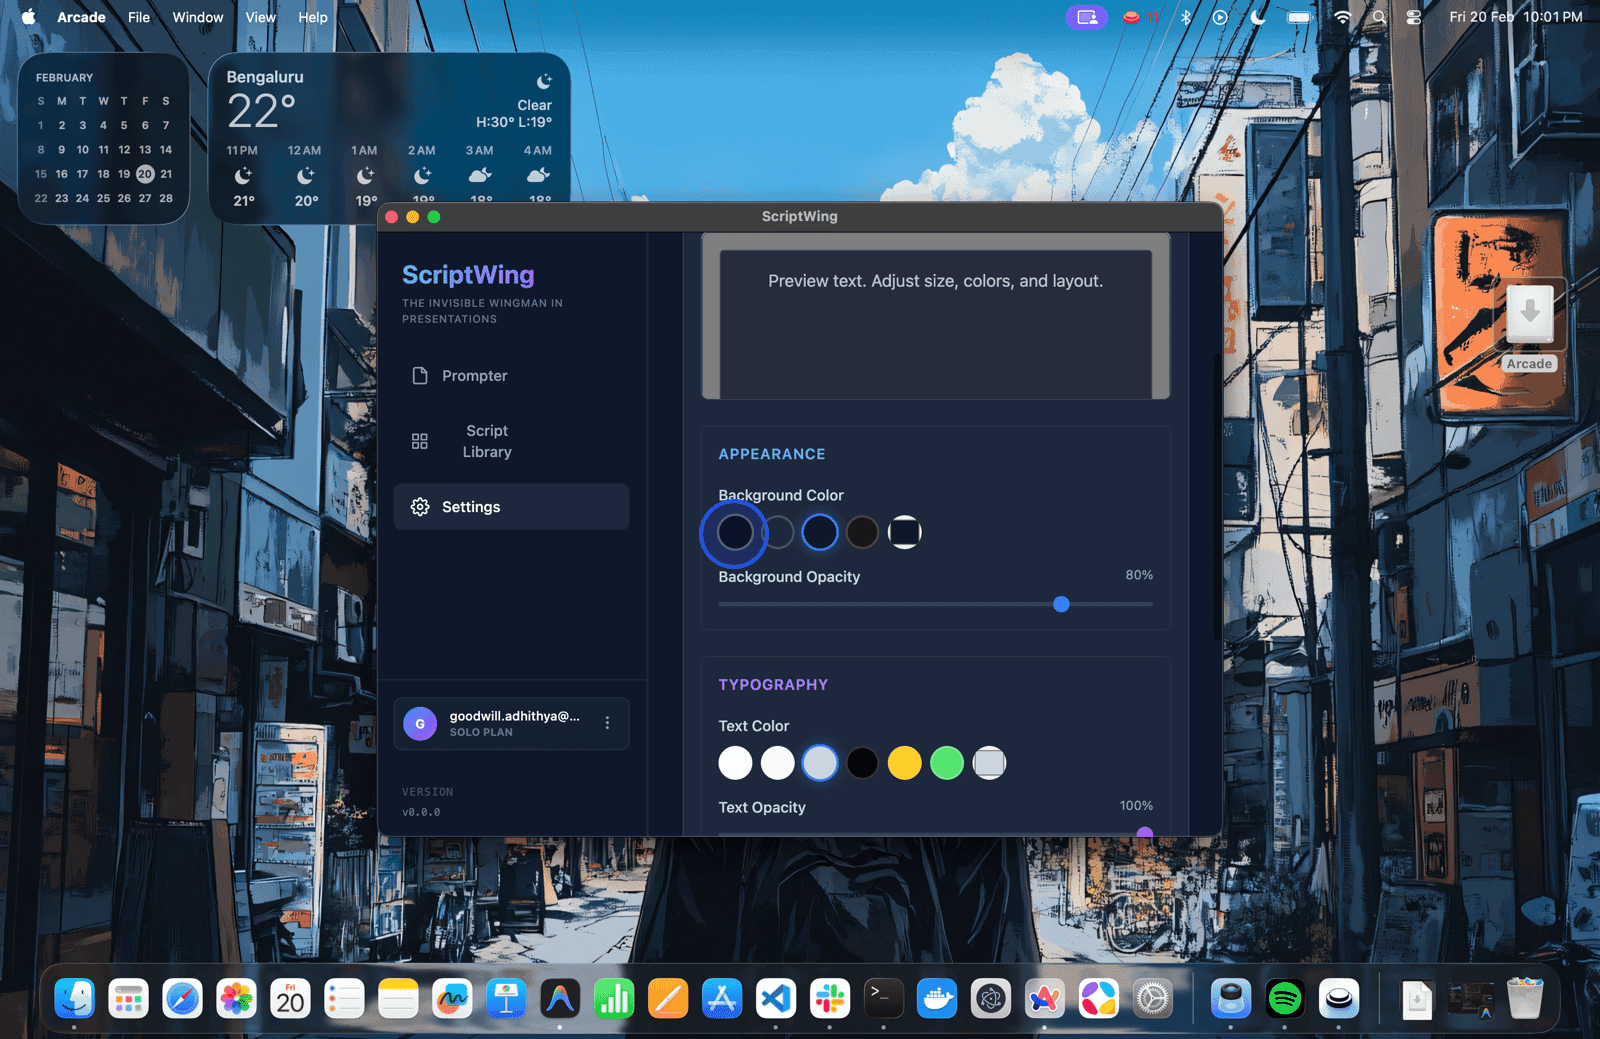Image resolution: width=1600 pixels, height=1039 pixels.
Task: Select the yellow text color swatch
Action: [904, 763]
